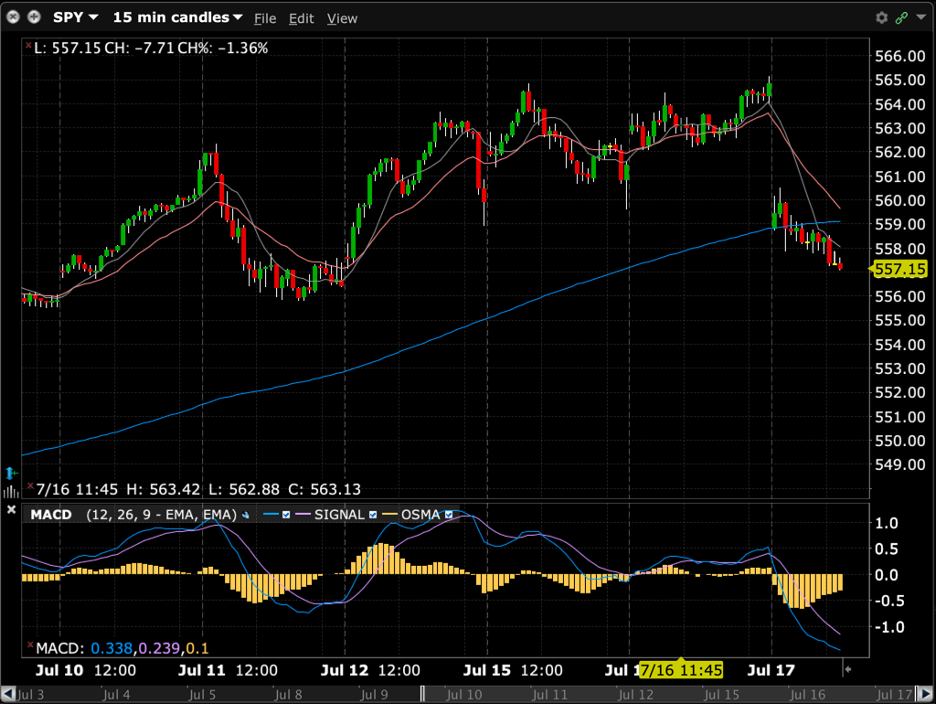The image size is (936, 704).
Task: Uncheck the SIGNAL line checkbox
Action: pos(373,515)
